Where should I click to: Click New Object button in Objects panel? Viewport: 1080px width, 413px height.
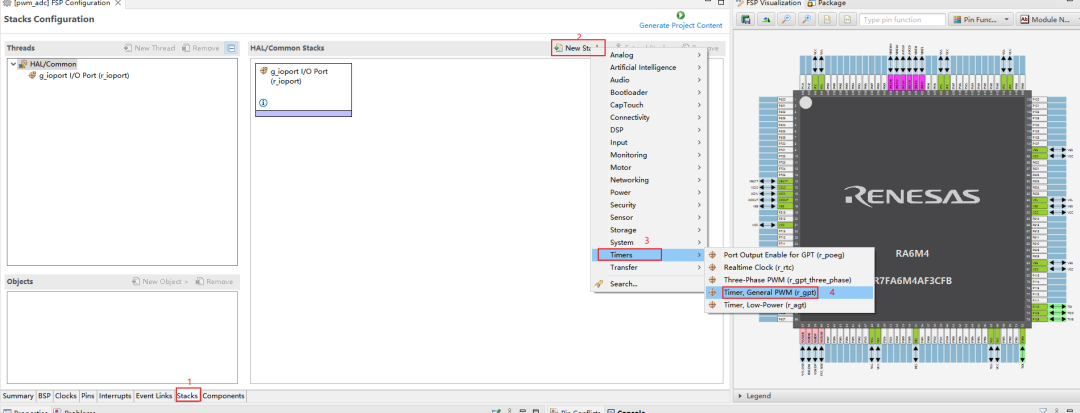coord(160,282)
